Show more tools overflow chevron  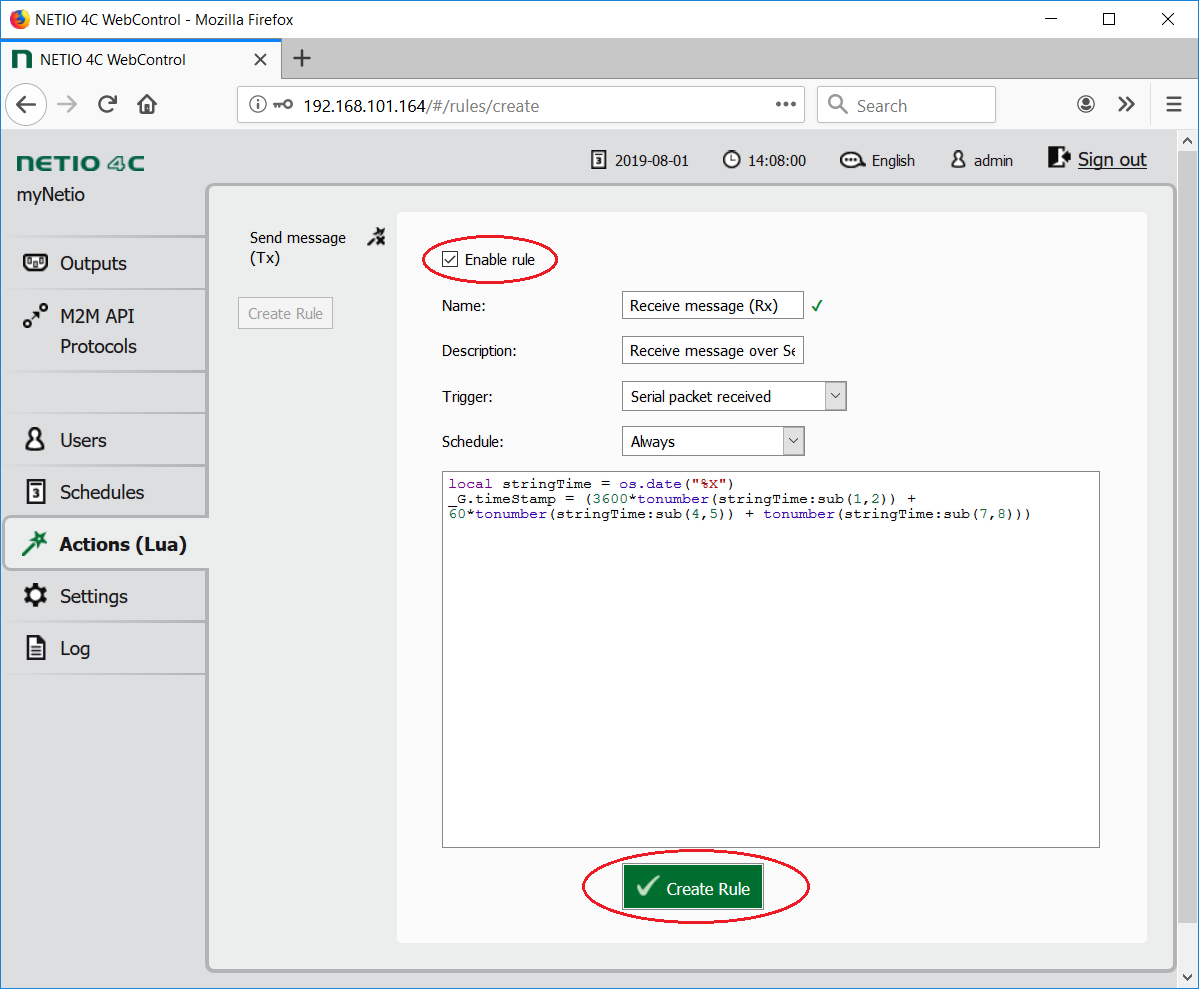pyautogui.click(x=1126, y=104)
